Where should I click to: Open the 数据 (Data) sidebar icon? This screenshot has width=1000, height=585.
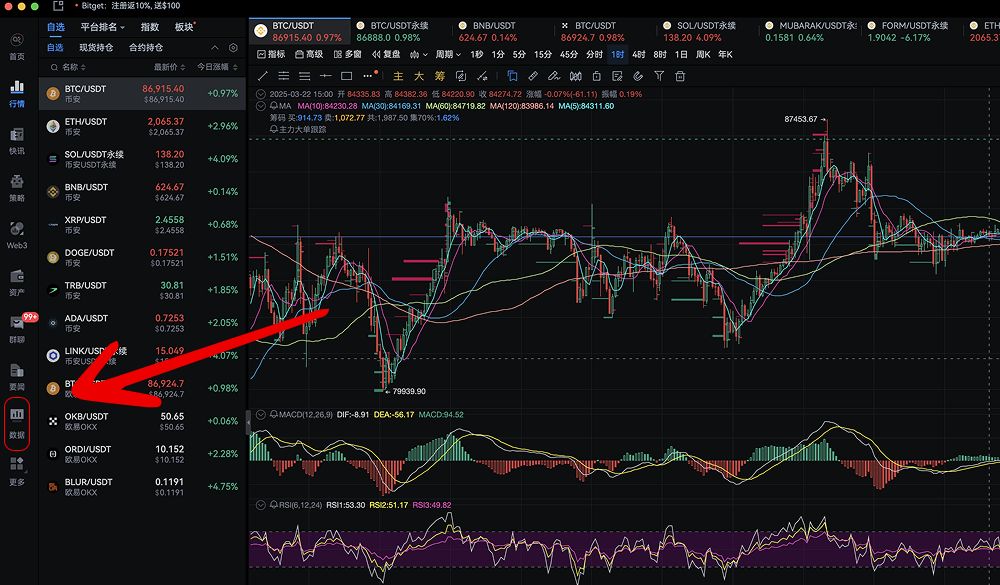coord(17,421)
